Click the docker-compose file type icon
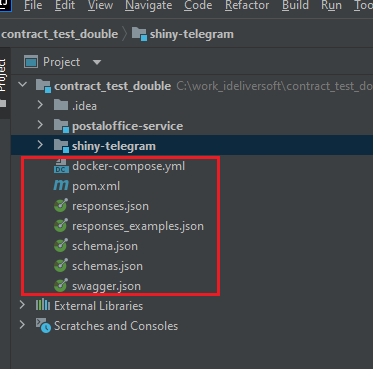Image resolution: width=373 pixels, height=369 pixels. pos(61,166)
